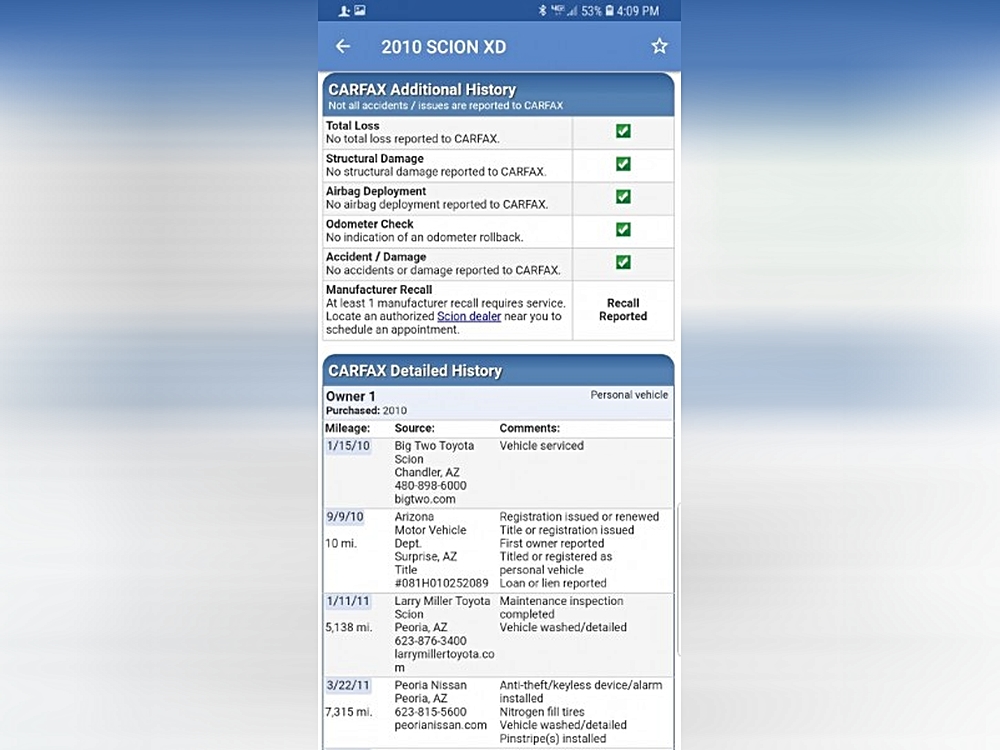Click the Accident / Damage green checkmark
This screenshot has width=1000, height=750.
click(x=623, y=262)
